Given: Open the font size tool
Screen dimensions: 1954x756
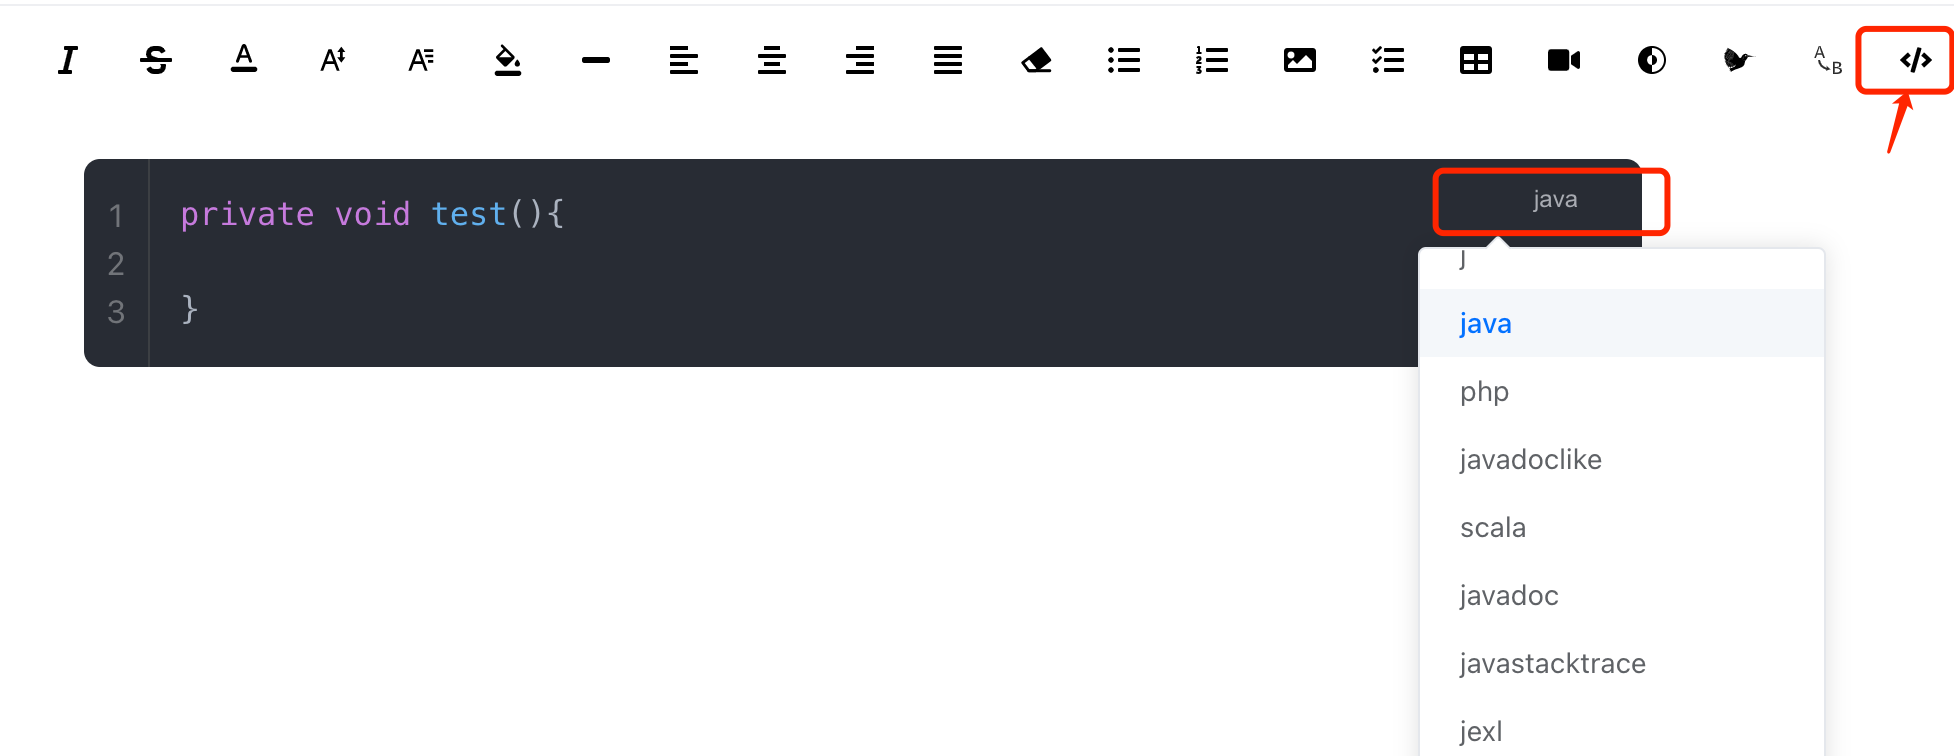Looking at the screenshot, I should (333, 61).
